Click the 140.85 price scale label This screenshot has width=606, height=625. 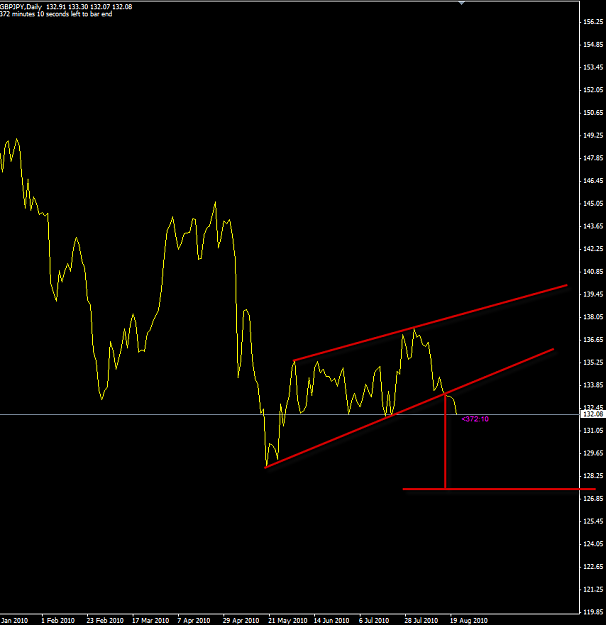tap(593, 271)
